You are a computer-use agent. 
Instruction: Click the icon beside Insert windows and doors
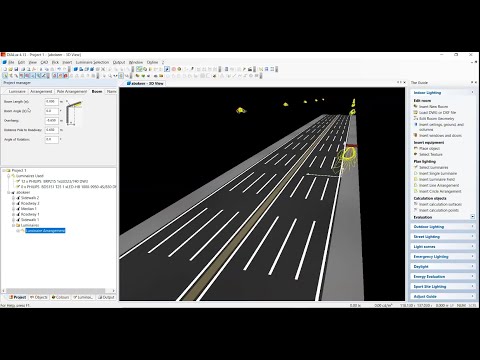point(416,135)
